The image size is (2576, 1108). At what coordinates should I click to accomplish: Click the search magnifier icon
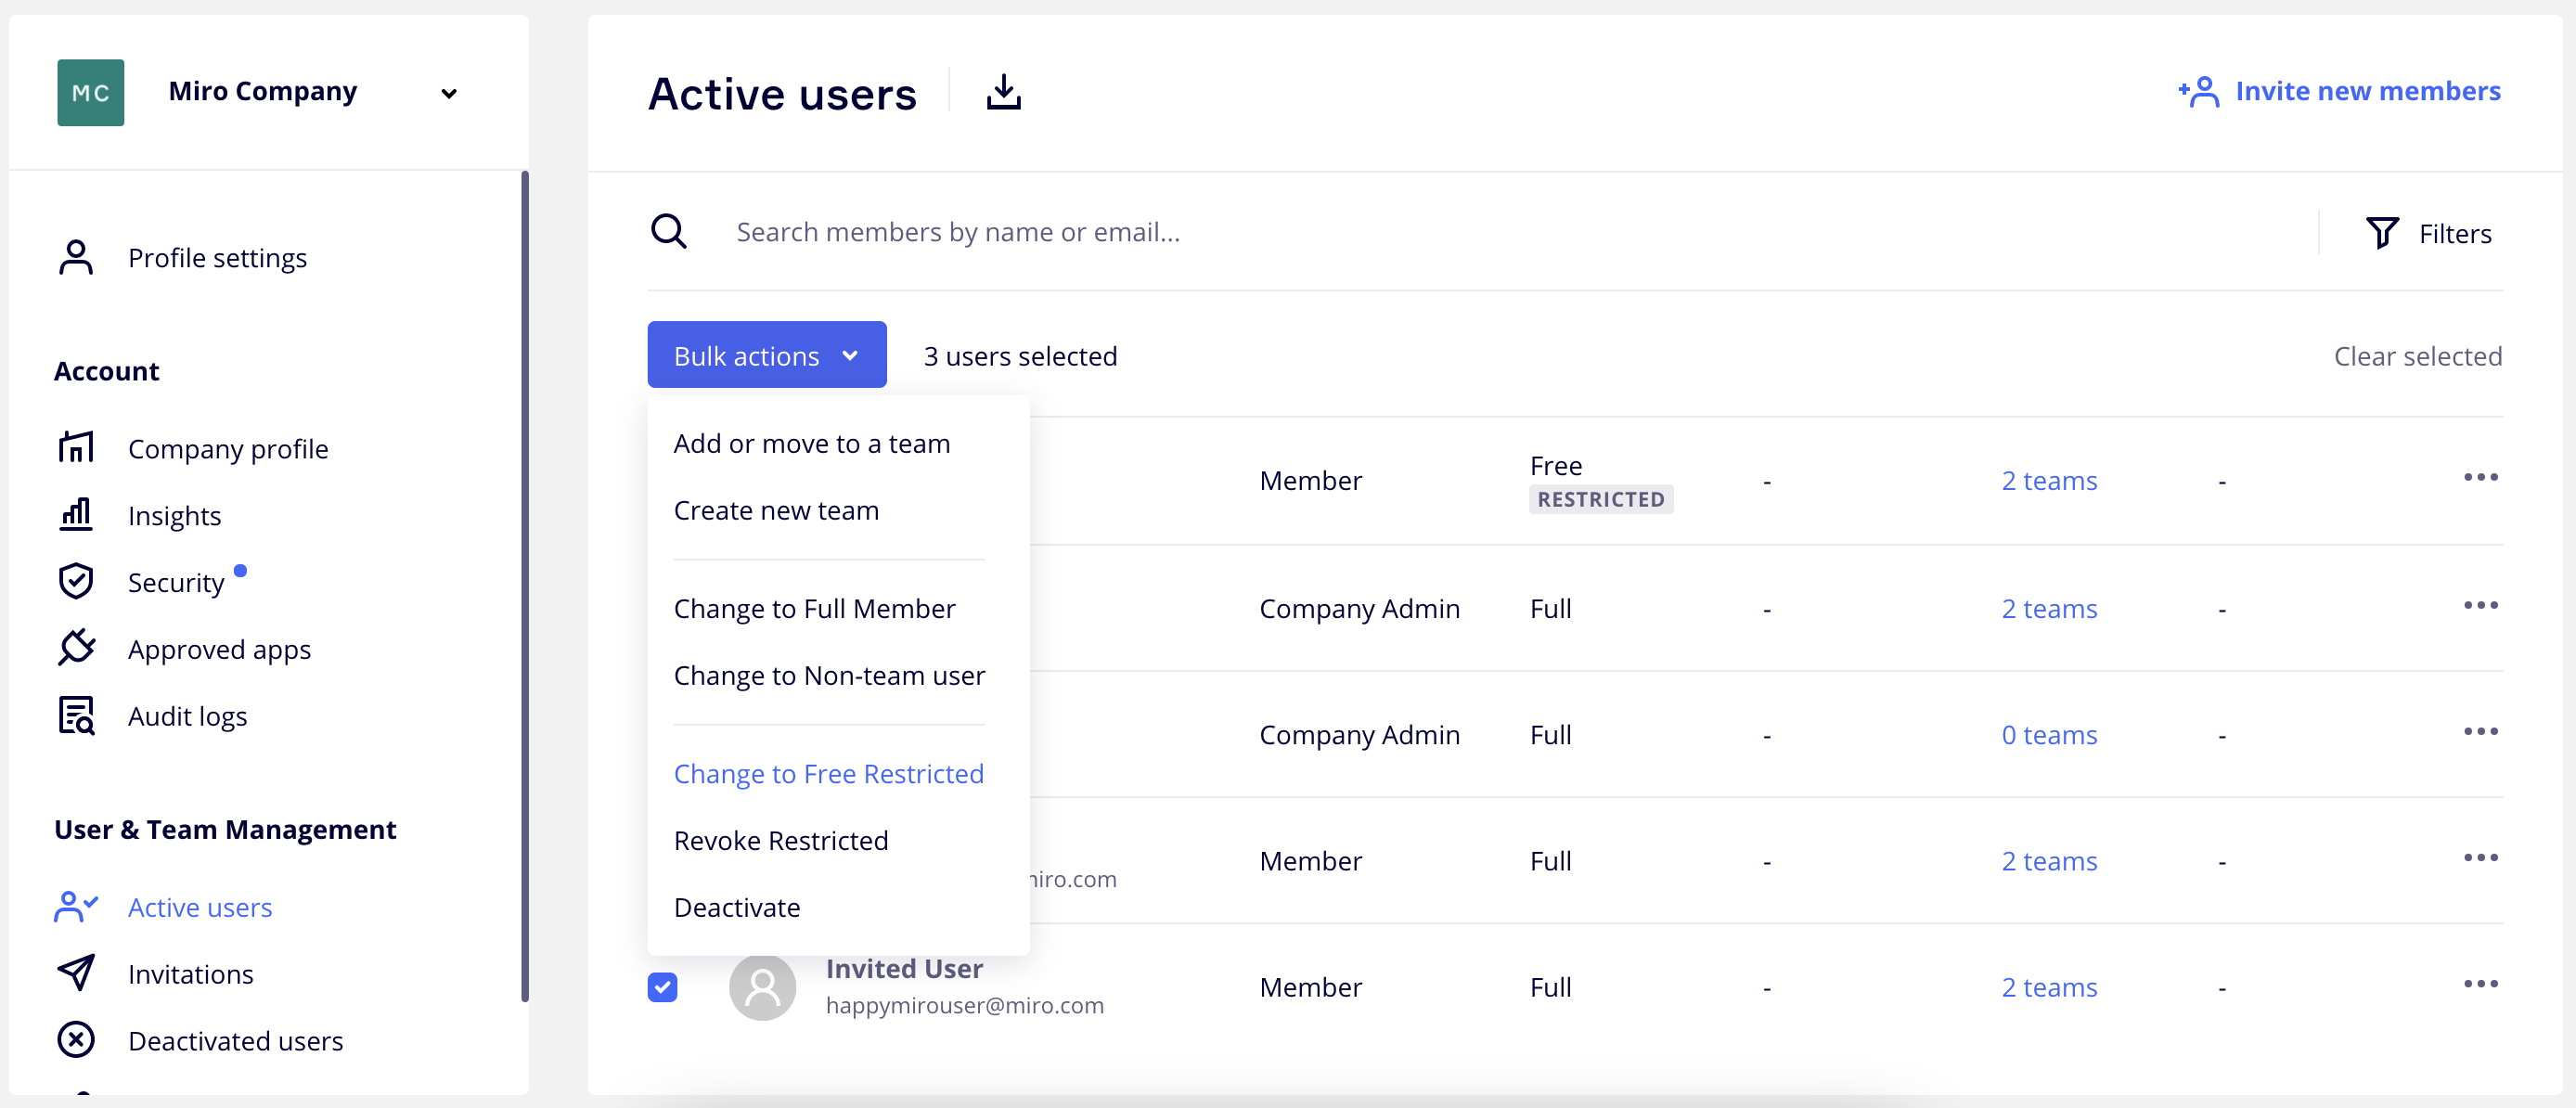coord(668,232)
